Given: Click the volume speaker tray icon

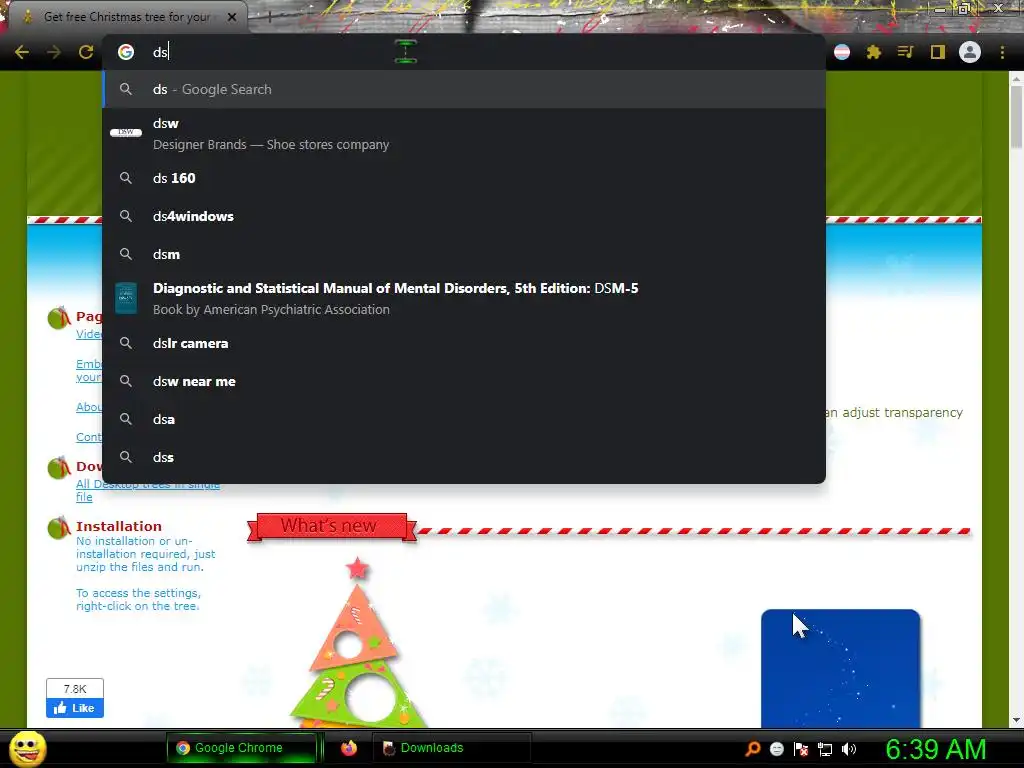Looking at the screenshot, I should tap(849, 749).
